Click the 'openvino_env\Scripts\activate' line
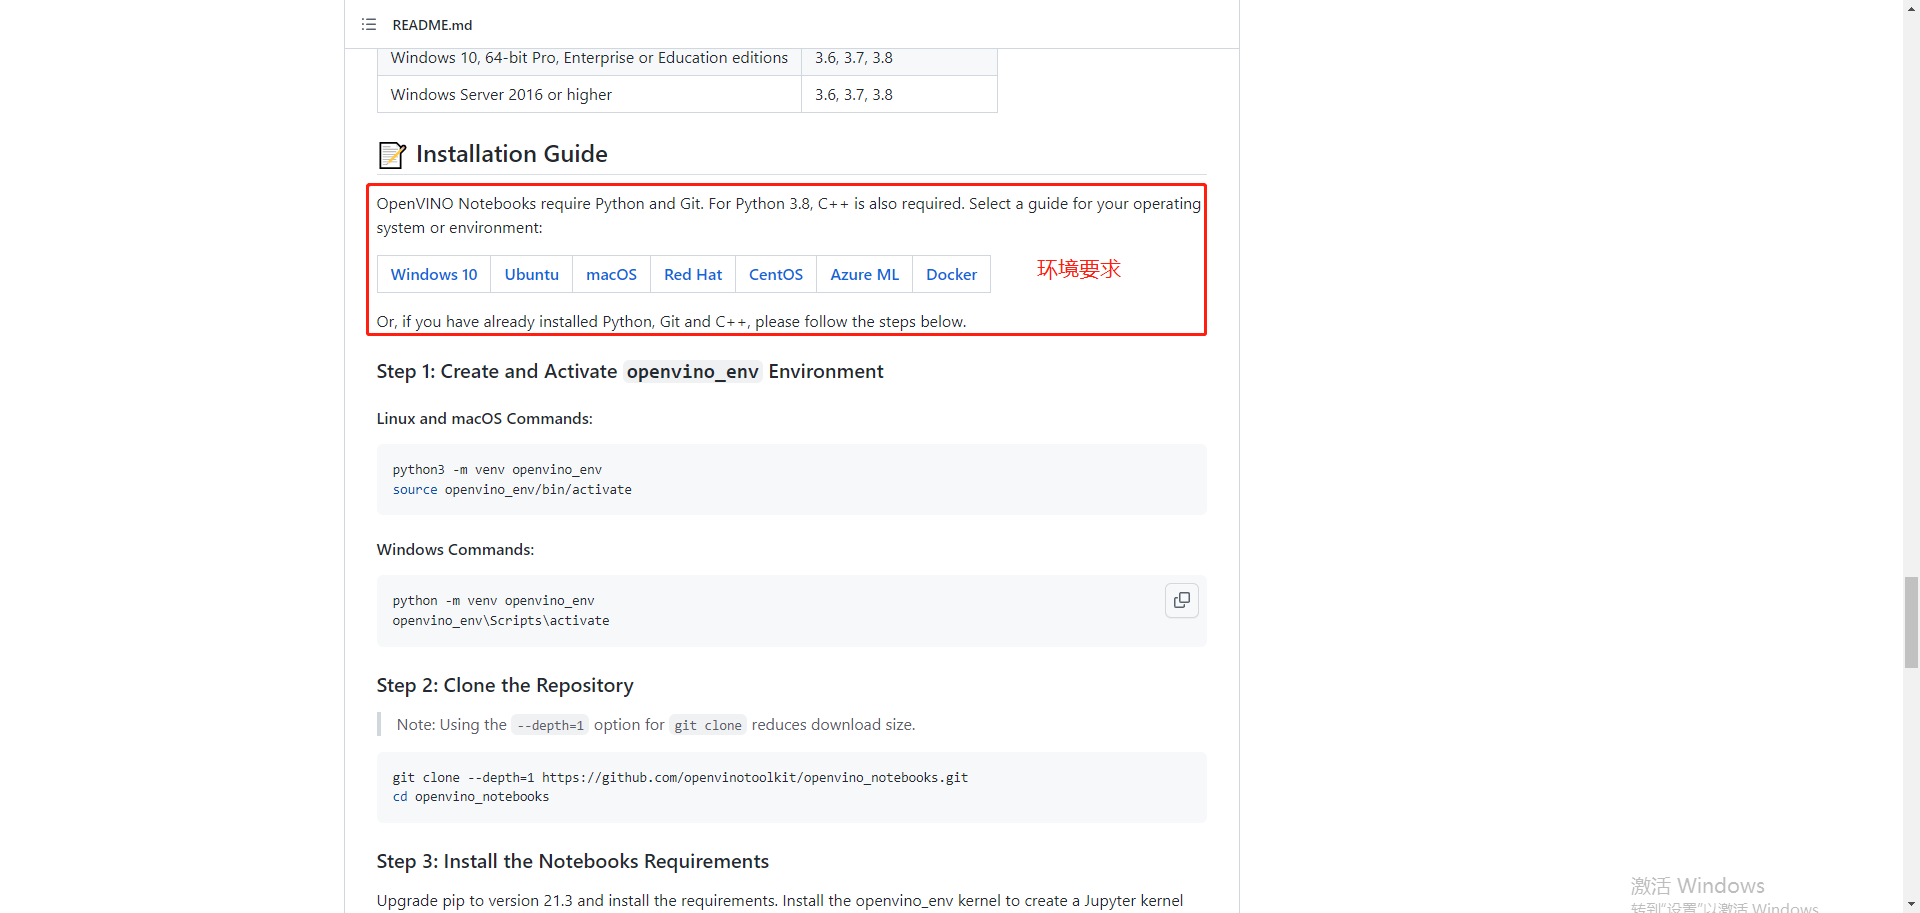 (x=501, y=620)
